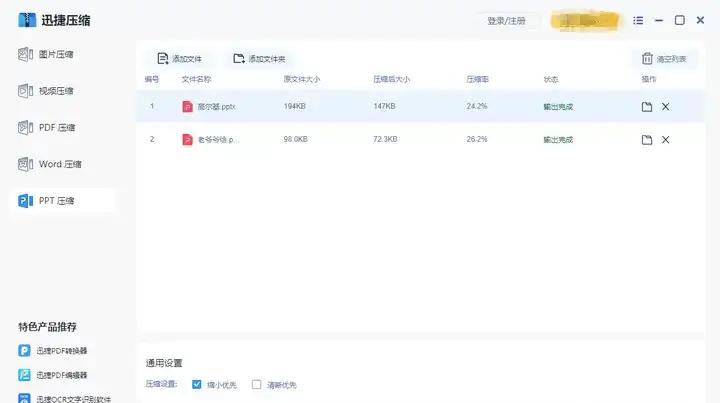Click the 添加文件夹 button
The width and height of the screenshot is (720, 403).
click(259, 59)
